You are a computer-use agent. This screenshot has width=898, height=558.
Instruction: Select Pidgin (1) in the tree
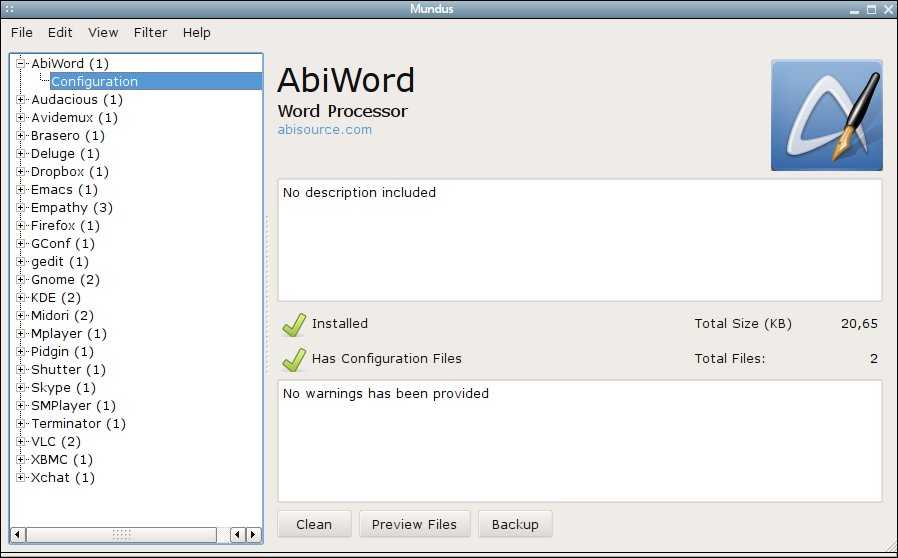point(62,352)
